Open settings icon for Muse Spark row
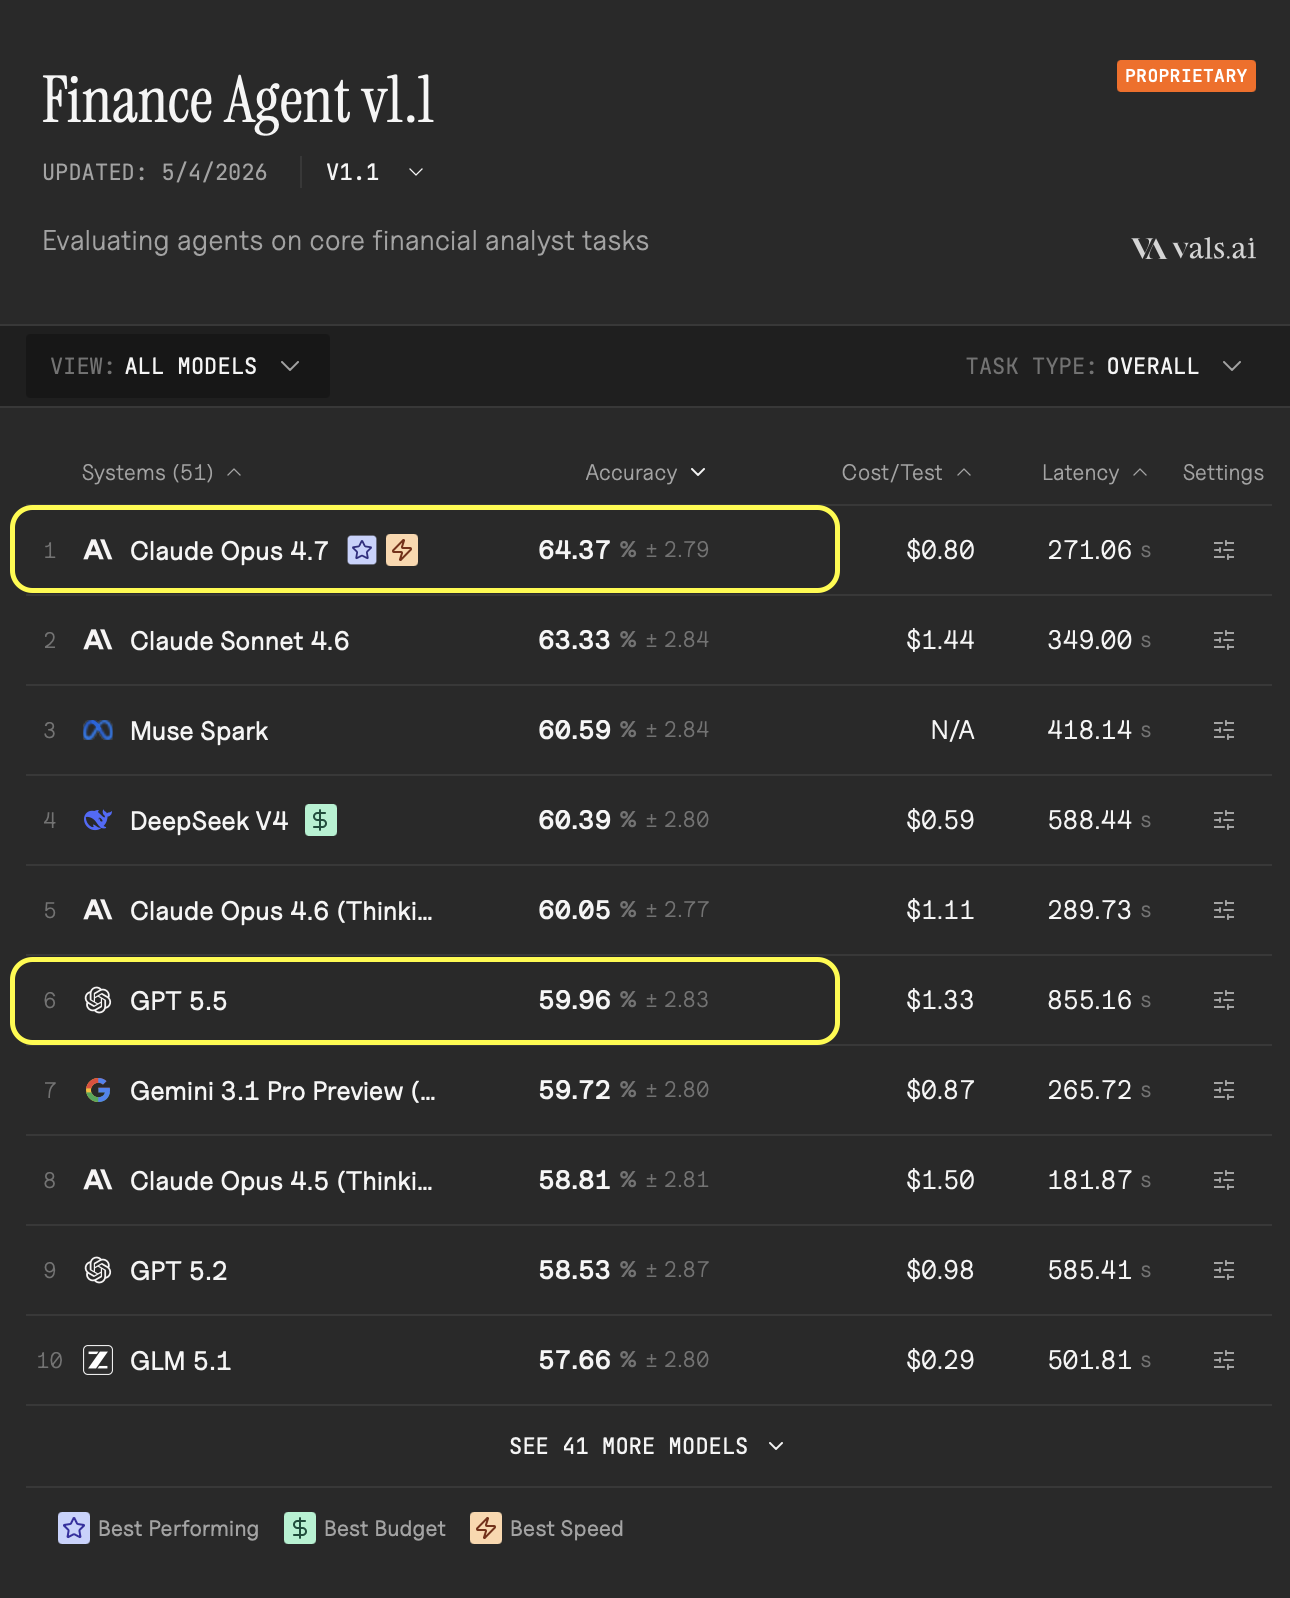This screenshot has width=1290, height=1598. [1224, 730]
